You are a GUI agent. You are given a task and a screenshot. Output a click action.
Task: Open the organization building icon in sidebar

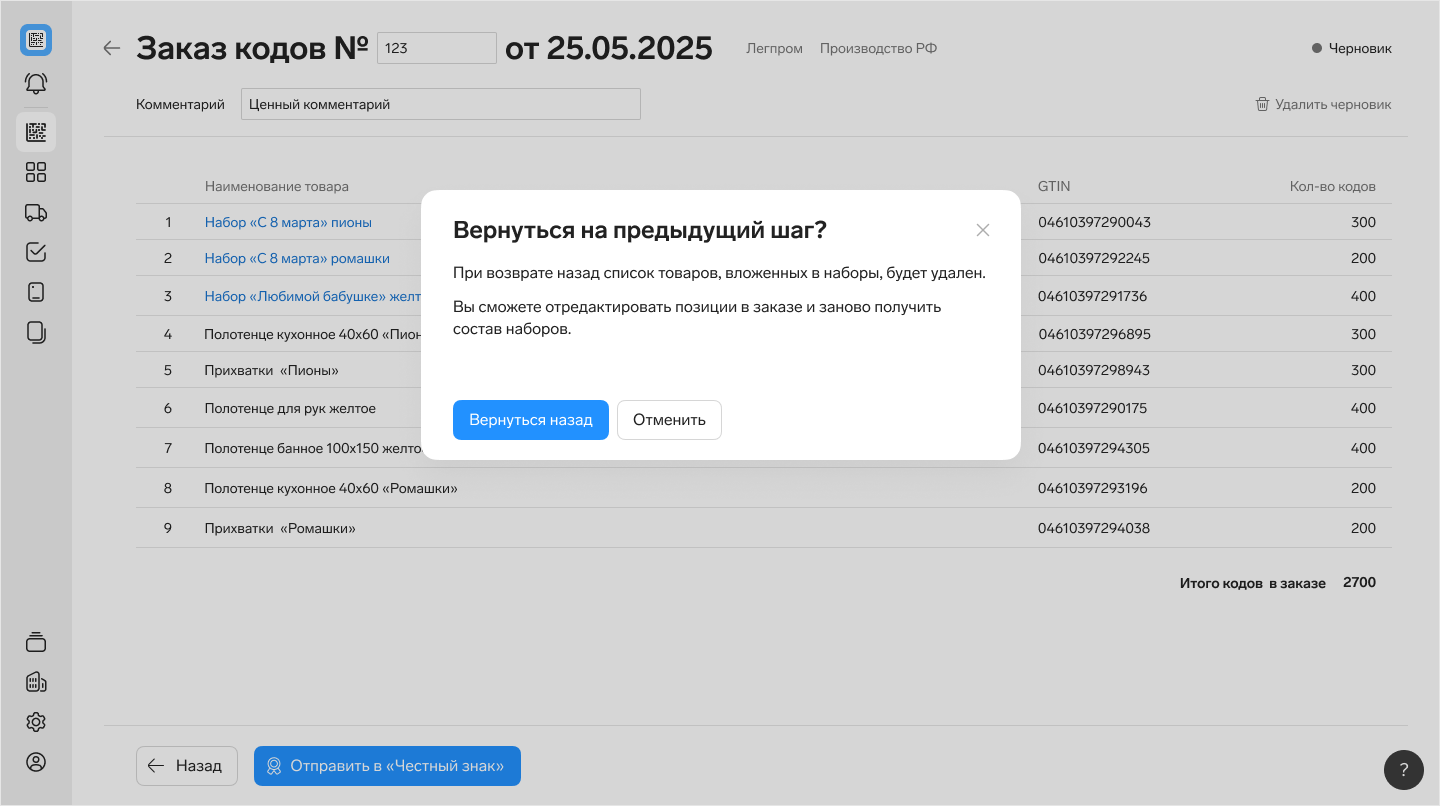36,682
